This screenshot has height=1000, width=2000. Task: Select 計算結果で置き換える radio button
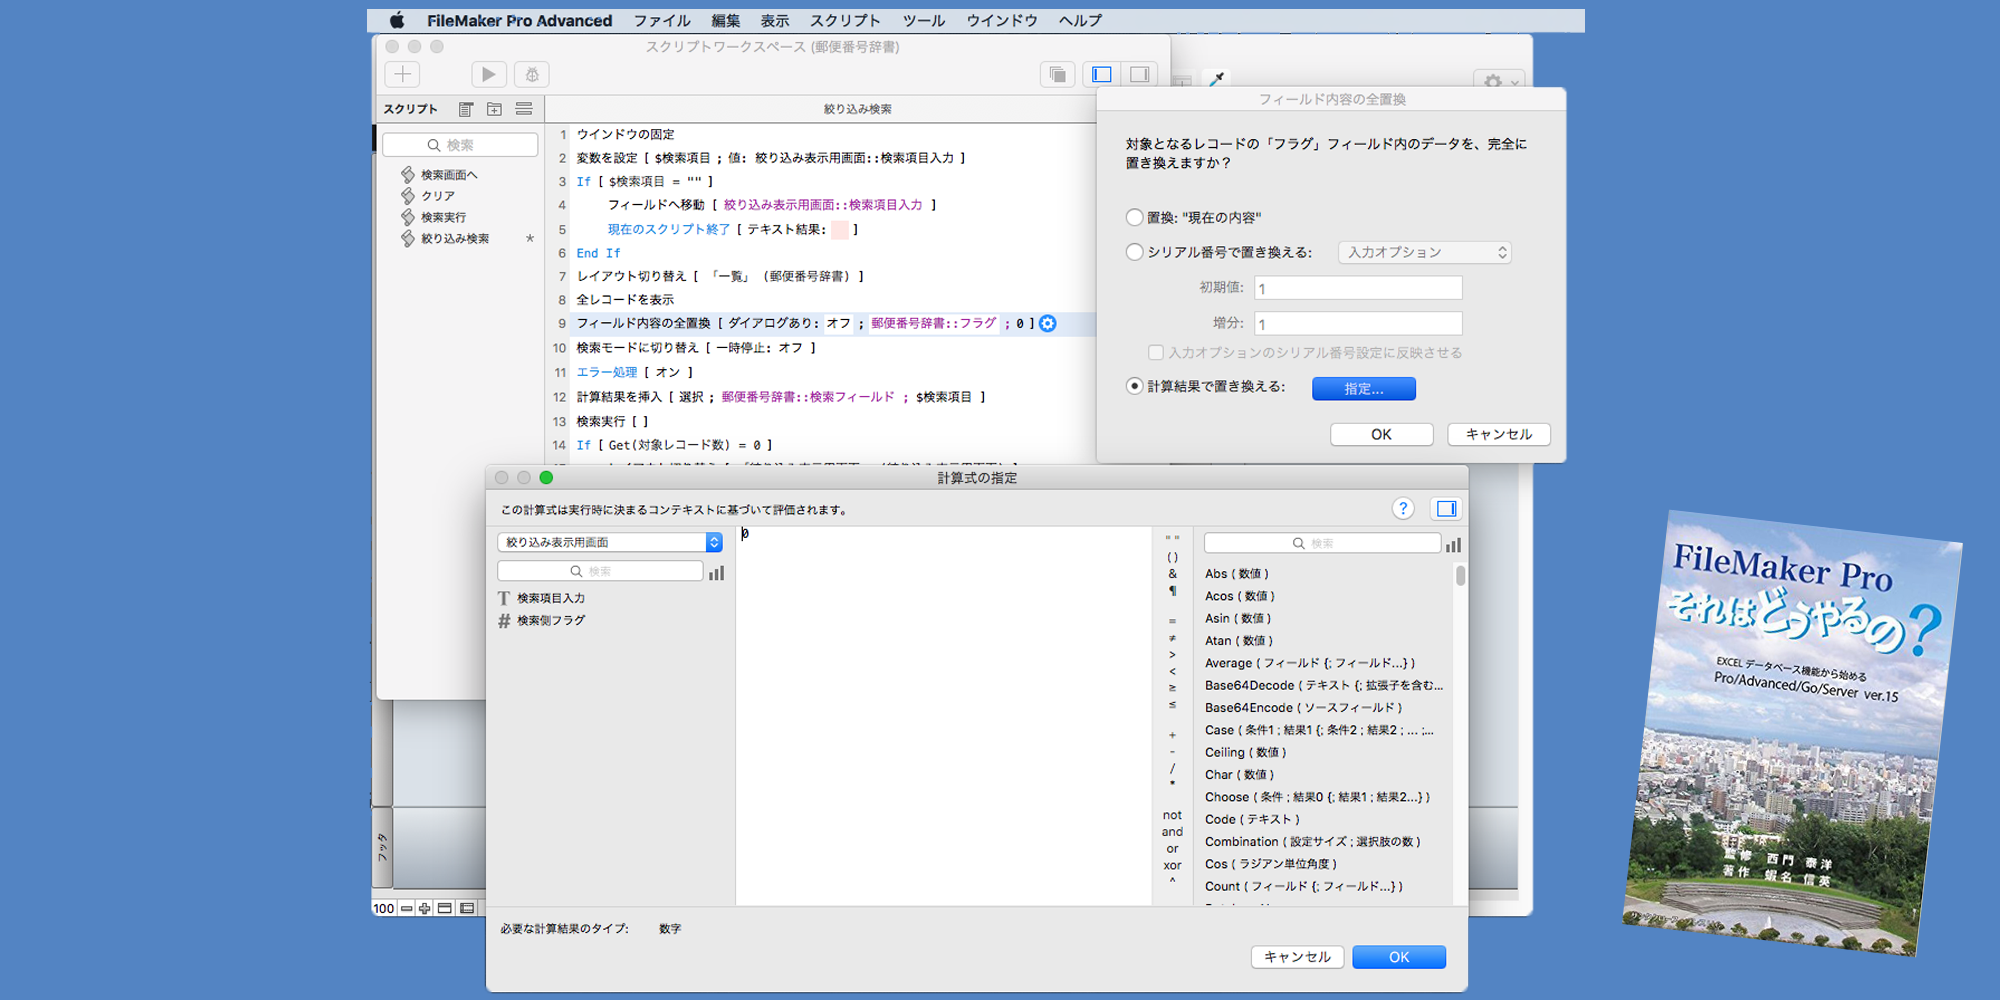click(1134, 386)
